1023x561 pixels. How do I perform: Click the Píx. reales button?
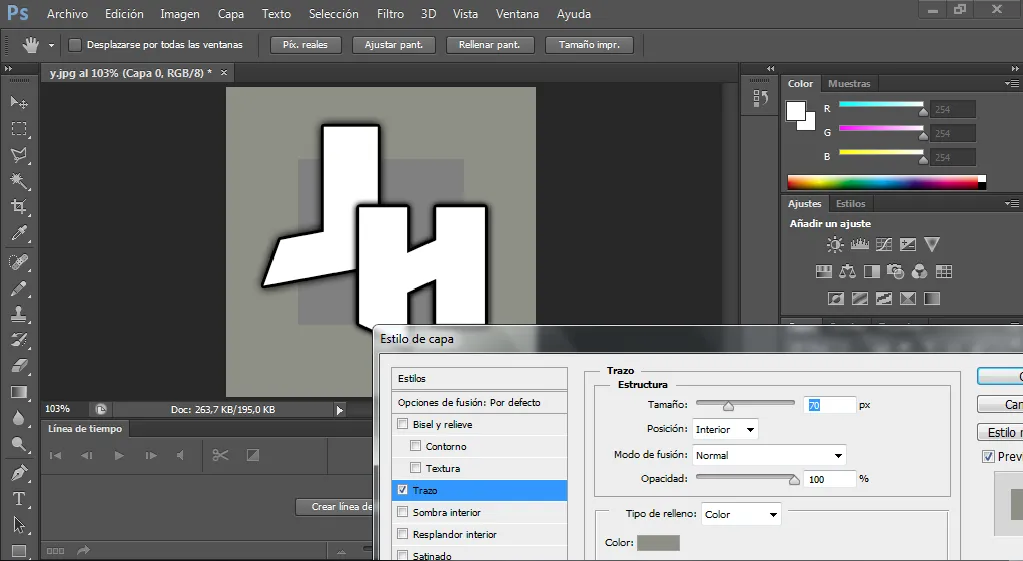tap(305, 45)
